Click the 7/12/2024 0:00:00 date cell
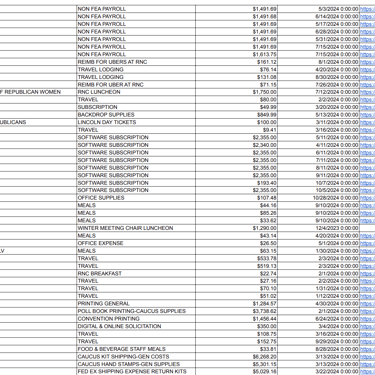The image size is (375, 375). [318, 92]
